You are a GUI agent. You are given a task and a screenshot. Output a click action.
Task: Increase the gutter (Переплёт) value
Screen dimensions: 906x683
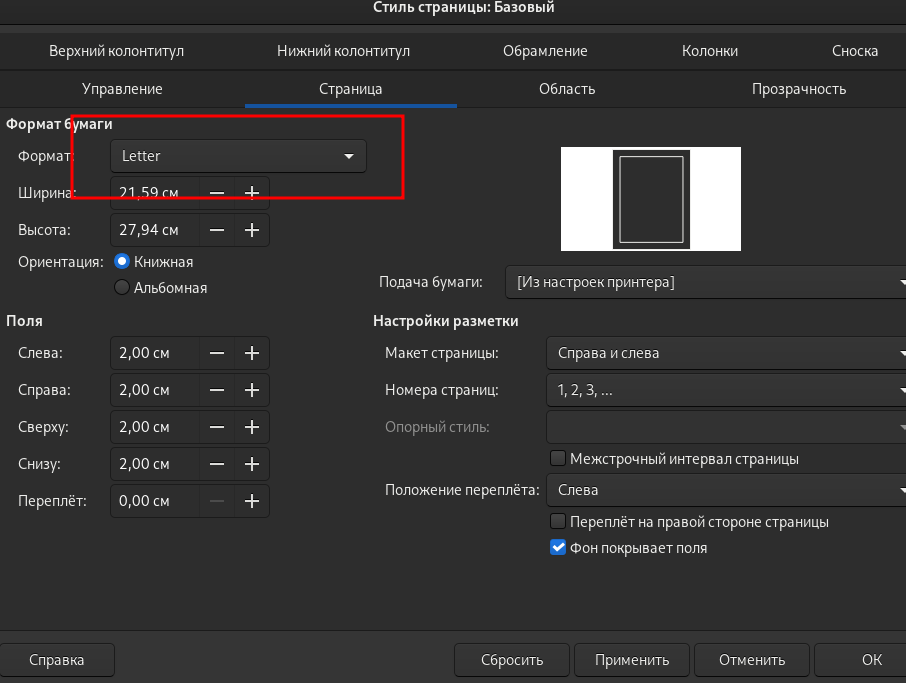click(x=252, y=501)
